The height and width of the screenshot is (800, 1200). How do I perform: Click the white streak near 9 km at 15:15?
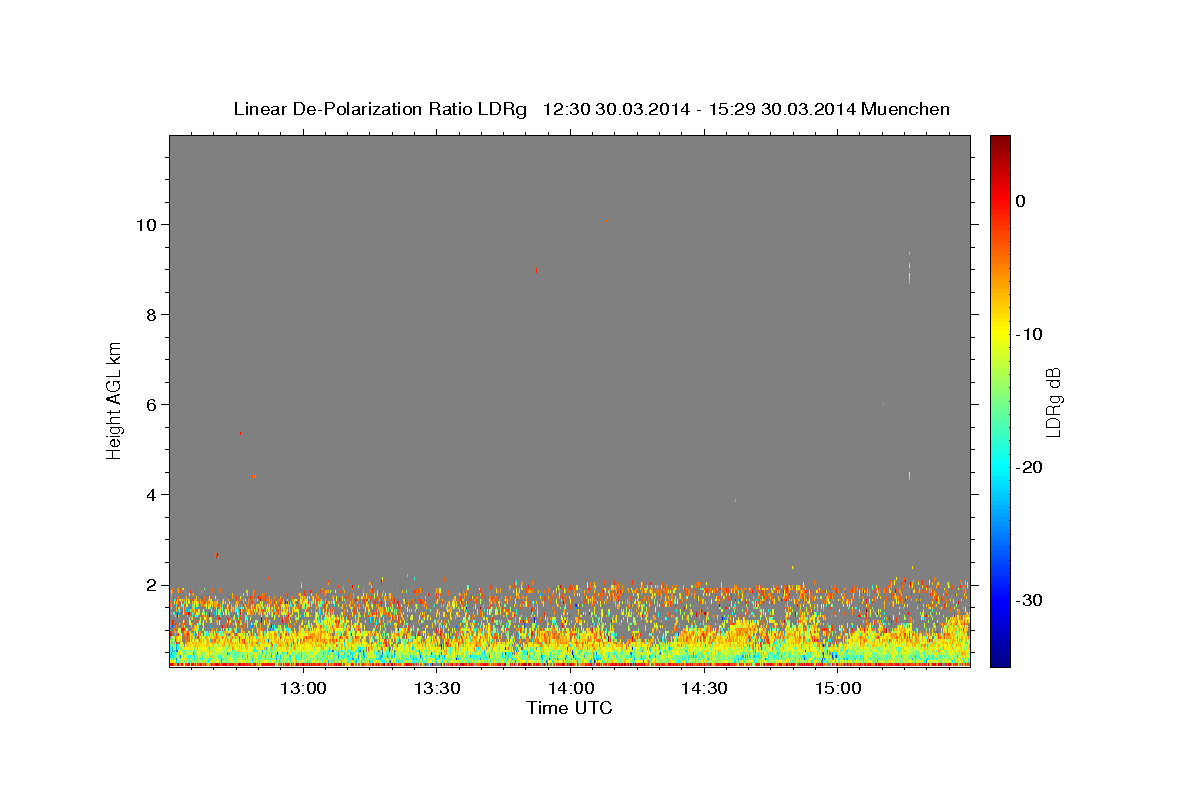pyautogui.click(x=909, y=268)
